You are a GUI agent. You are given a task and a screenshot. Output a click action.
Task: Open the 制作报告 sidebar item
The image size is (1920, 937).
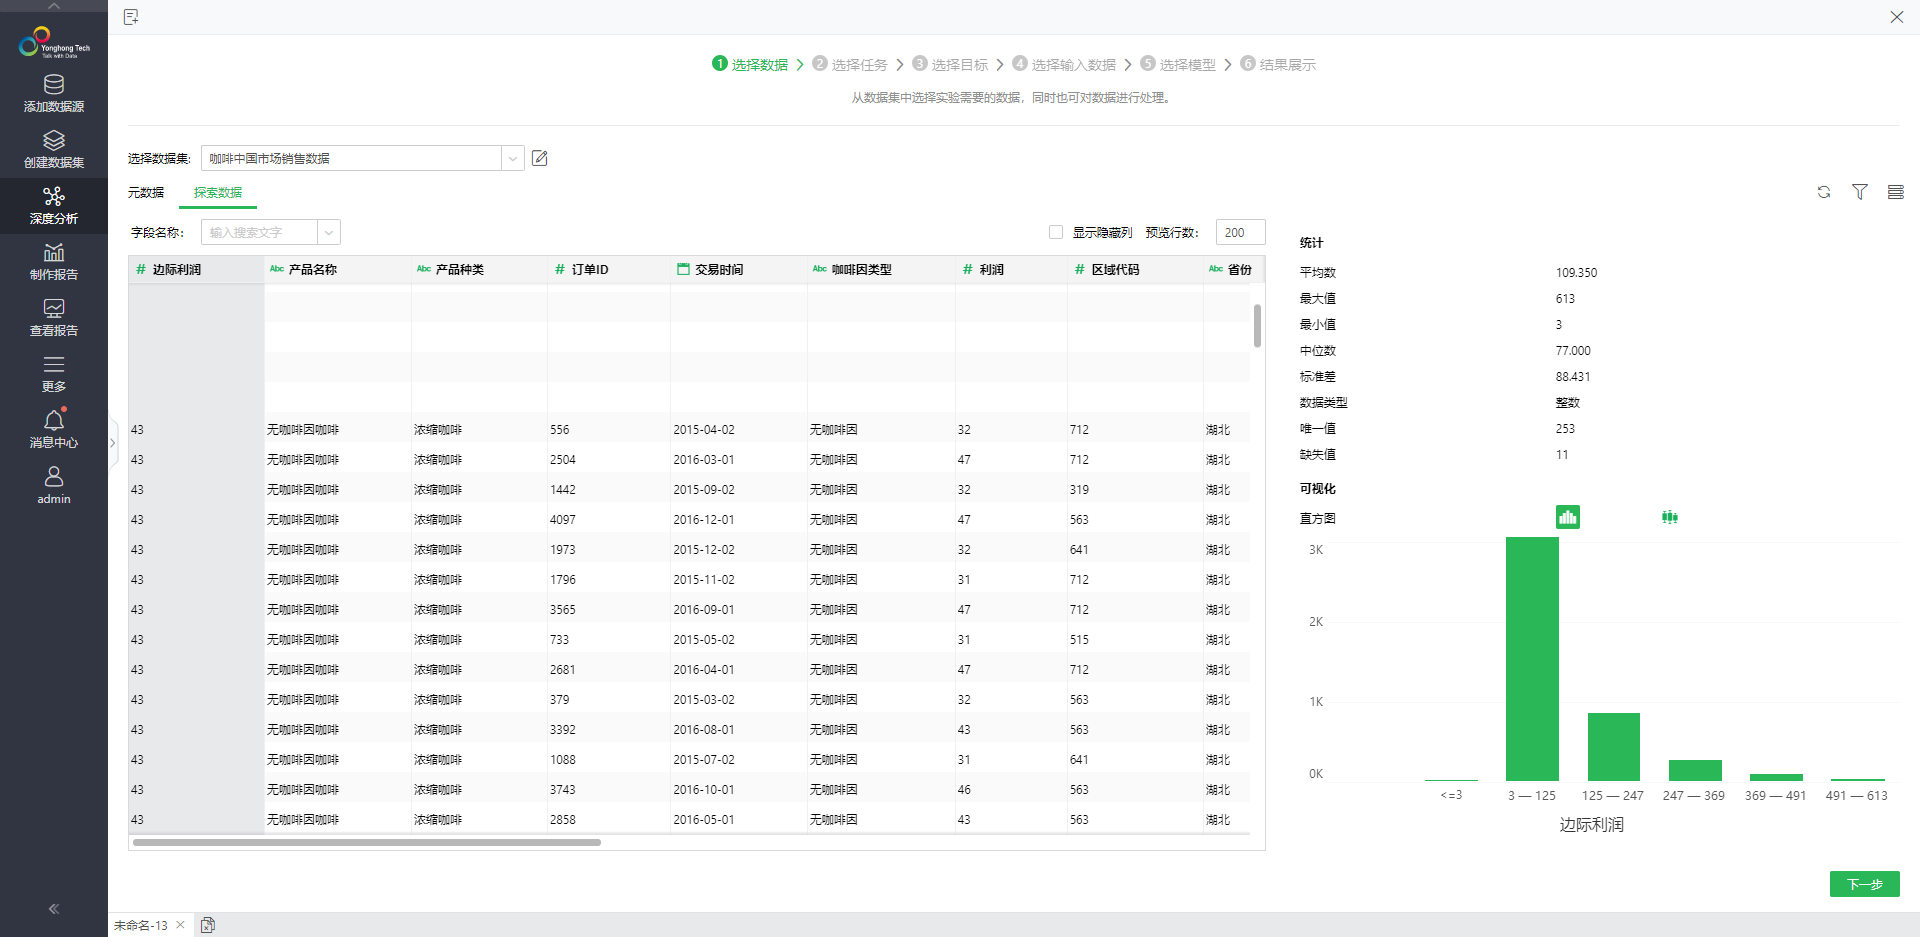[54, 262]
